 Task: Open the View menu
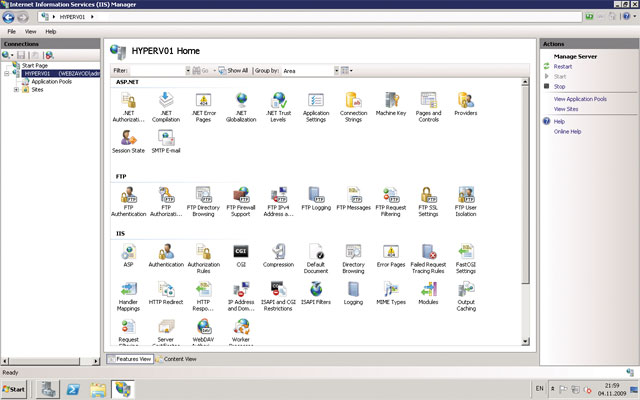tap(30, 31)
